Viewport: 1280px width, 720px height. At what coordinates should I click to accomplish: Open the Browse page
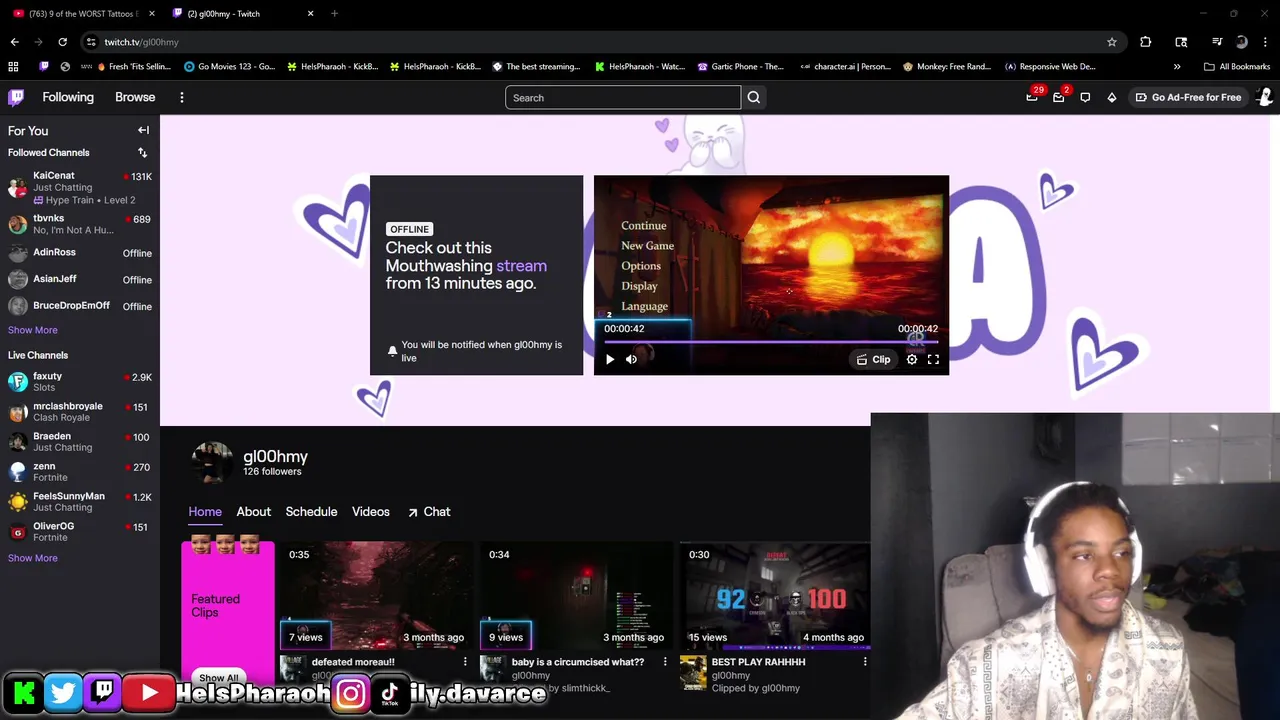pyautogui.click(x=135, y=97)
